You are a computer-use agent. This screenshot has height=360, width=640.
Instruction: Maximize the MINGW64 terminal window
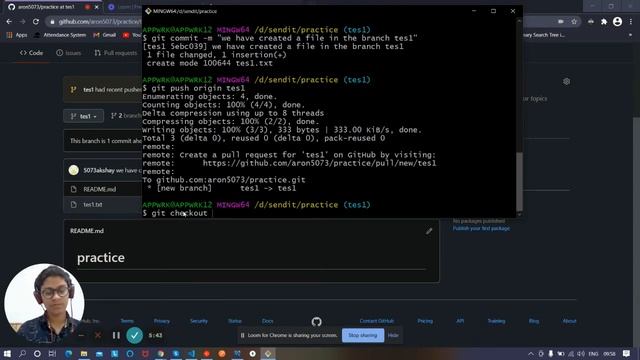[x=493, y=11]
